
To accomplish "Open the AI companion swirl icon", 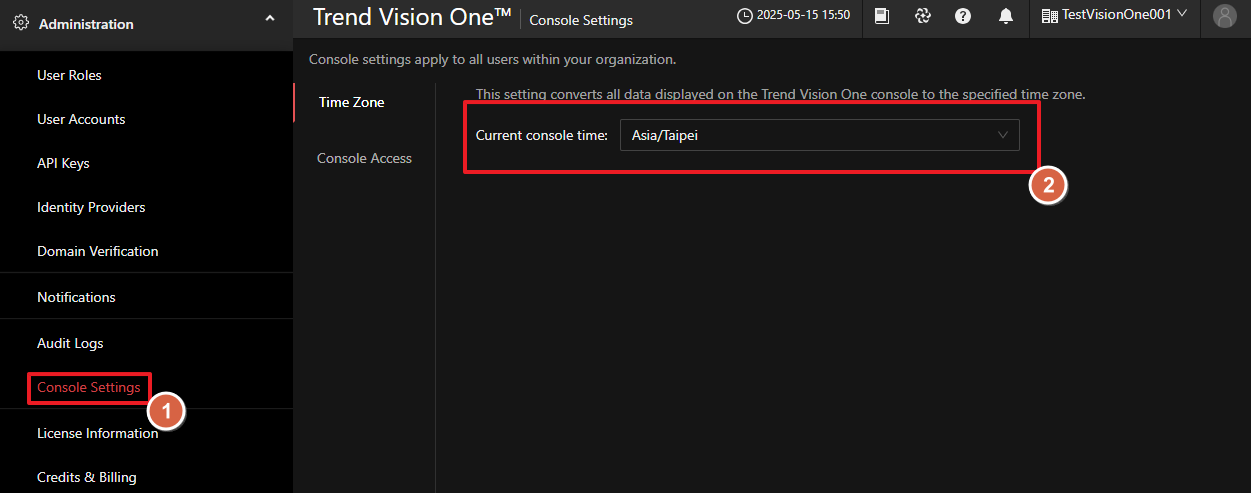I will click(923, 16).
